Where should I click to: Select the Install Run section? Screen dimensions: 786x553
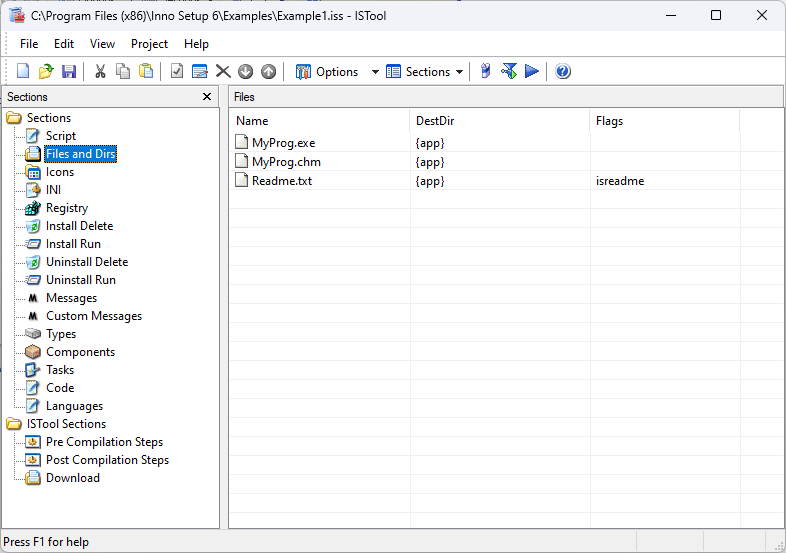(x=73, y=244)
